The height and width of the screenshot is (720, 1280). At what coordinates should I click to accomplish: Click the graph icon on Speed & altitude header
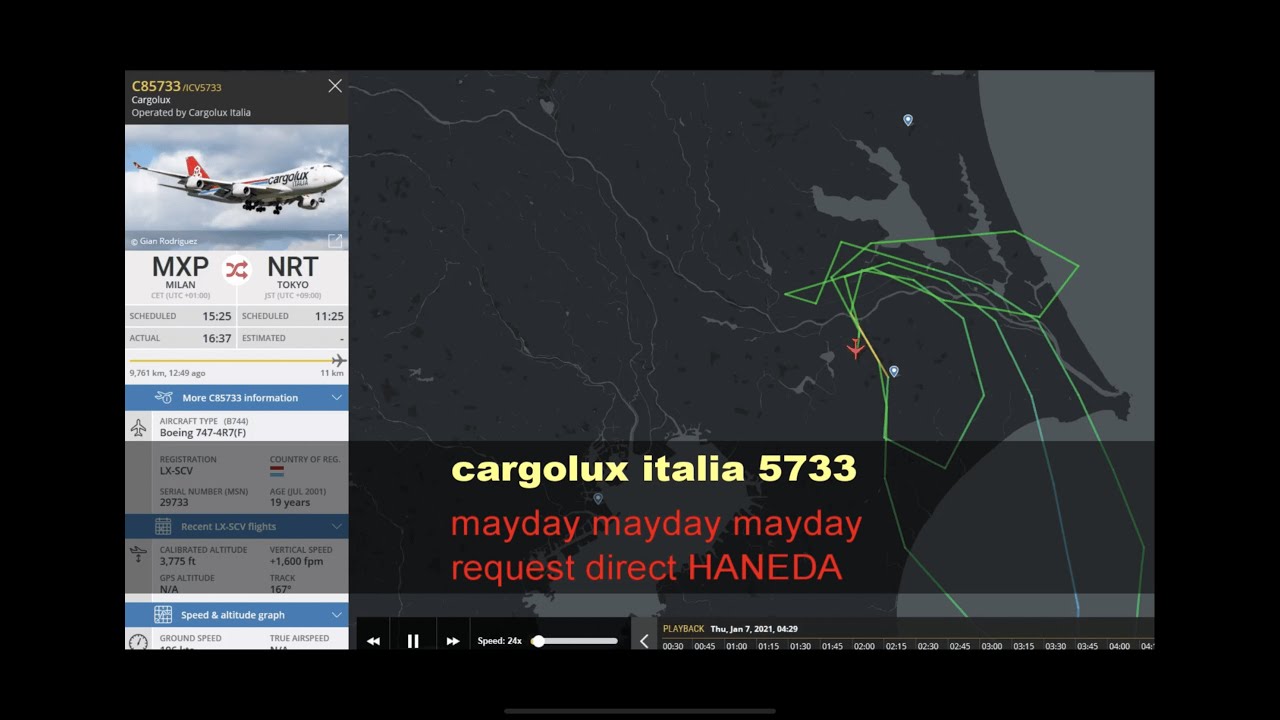click(163, 615)
